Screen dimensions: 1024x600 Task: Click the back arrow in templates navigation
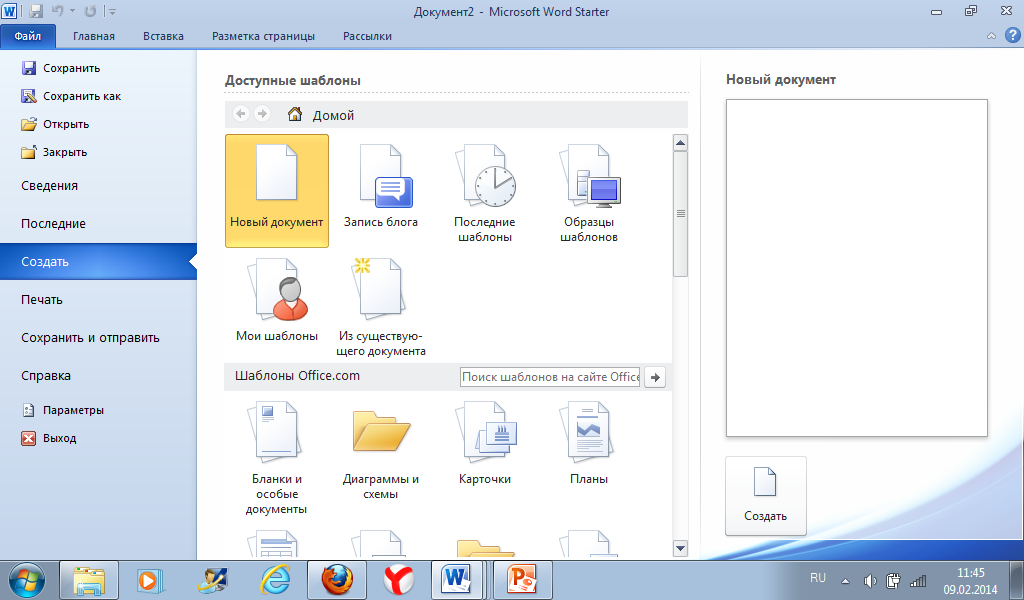(x=241, y=114)
